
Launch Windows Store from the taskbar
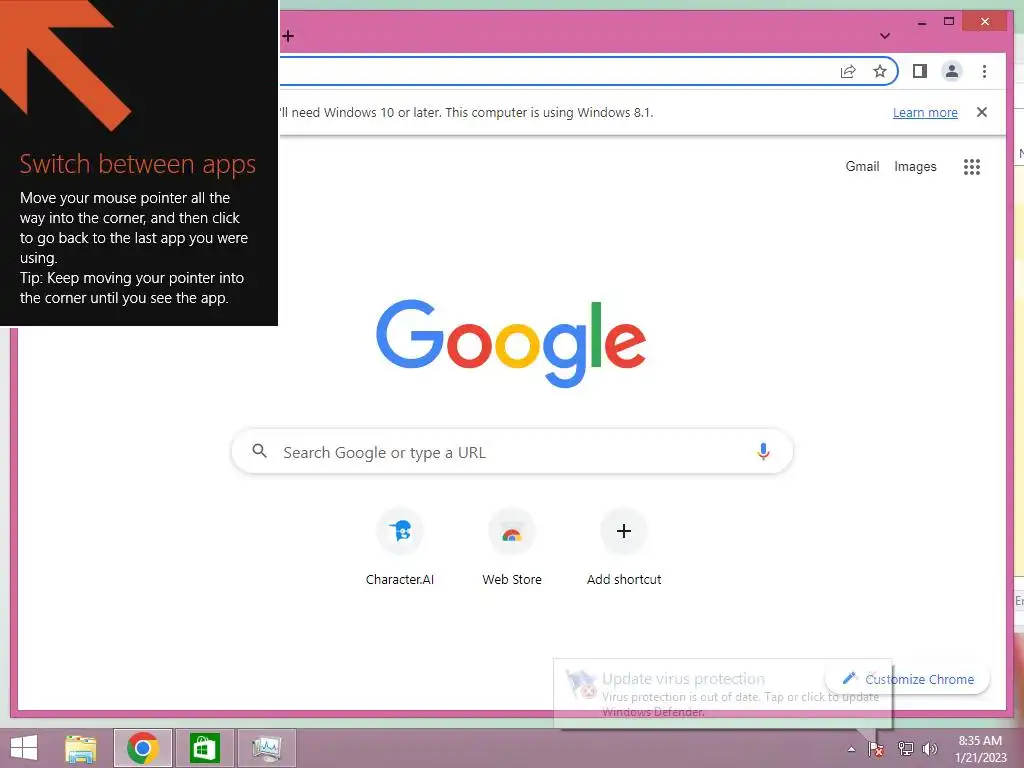tap(204, 748)
